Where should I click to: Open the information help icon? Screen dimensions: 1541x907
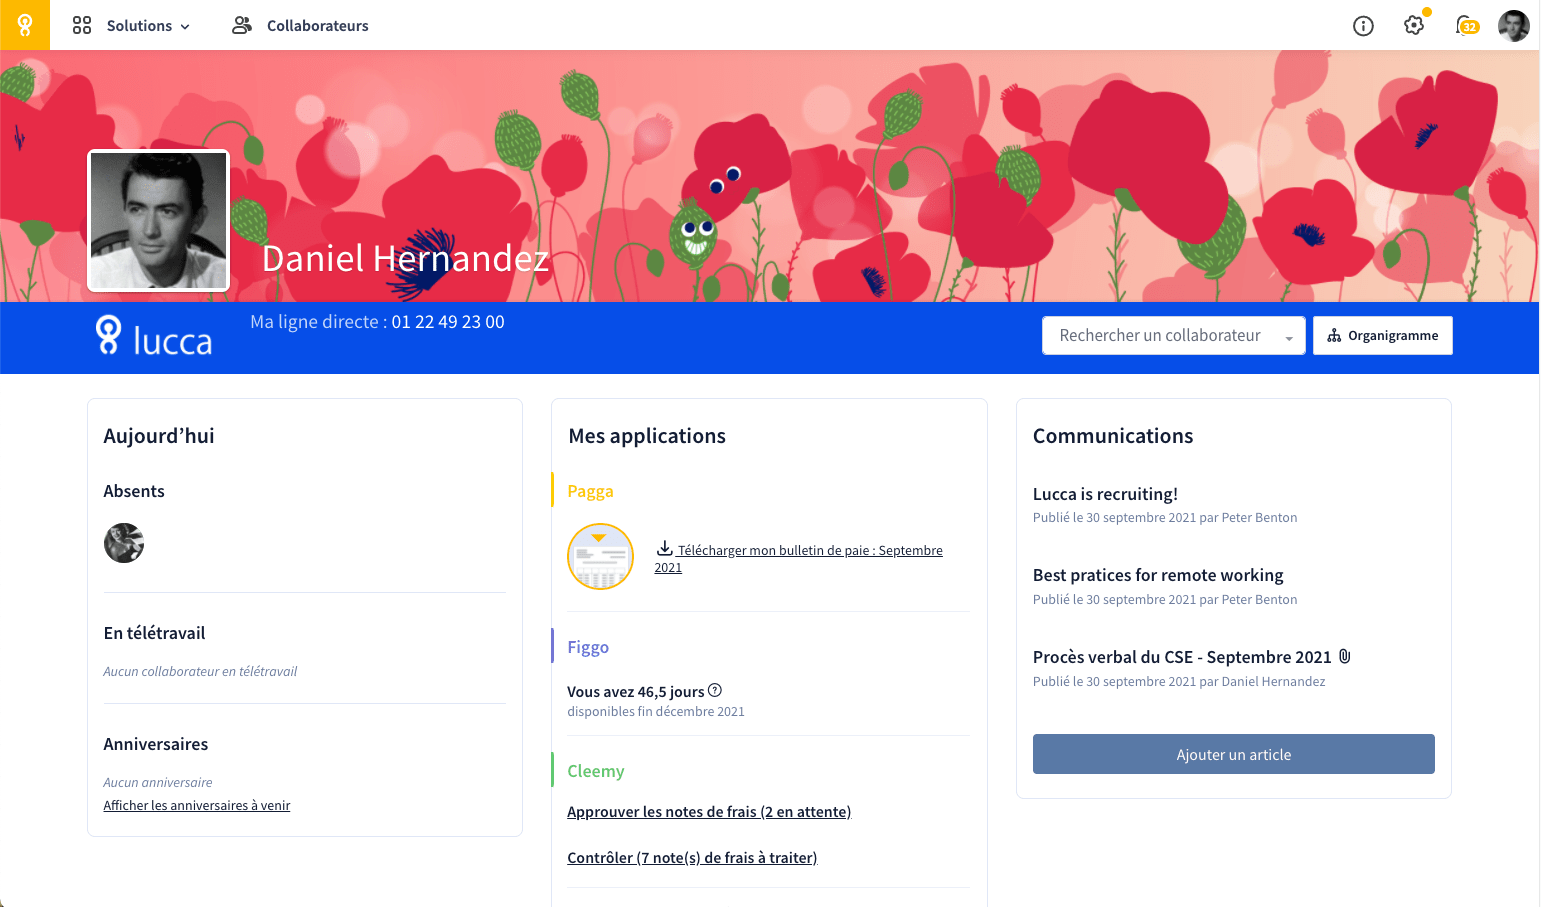[x=1363, y=26]
